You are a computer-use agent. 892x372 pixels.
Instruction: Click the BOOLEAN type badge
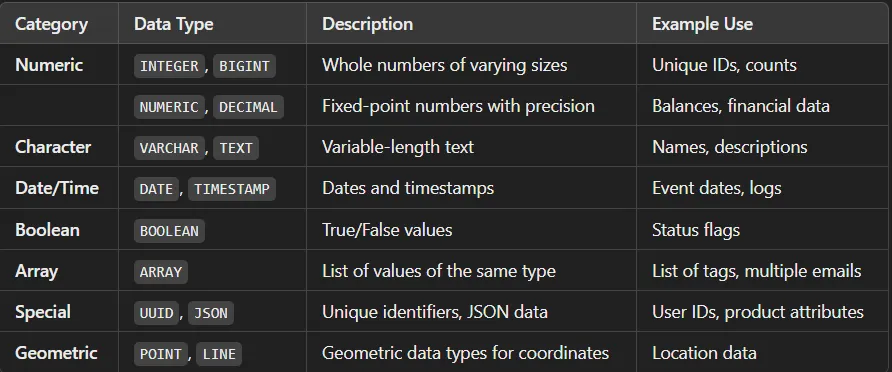click(170, 231)
